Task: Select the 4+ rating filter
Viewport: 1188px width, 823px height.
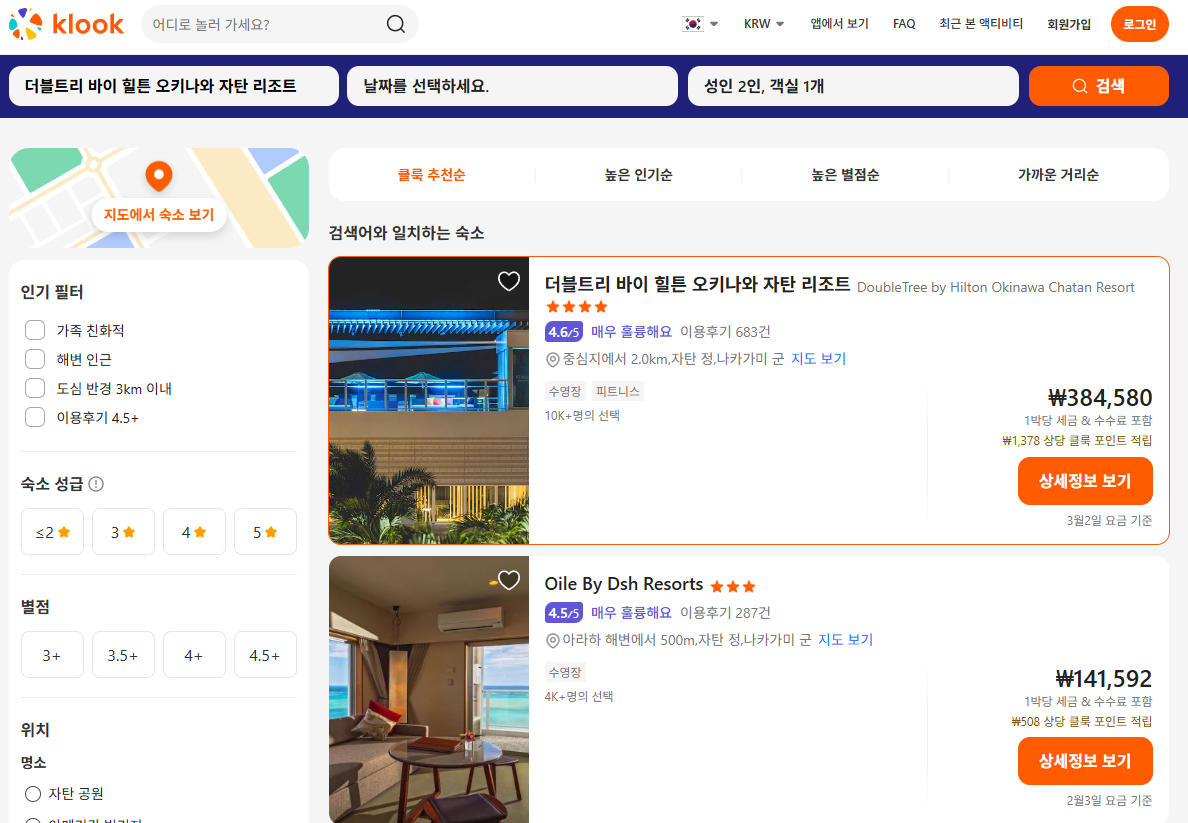Action: click(194, 655)
